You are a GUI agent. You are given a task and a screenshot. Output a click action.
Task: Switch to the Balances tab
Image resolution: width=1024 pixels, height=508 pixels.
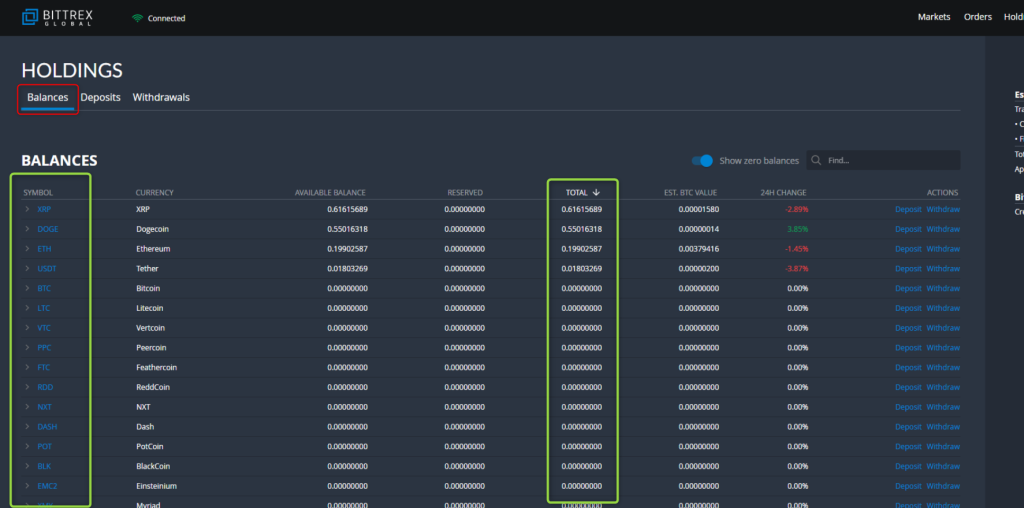point(48,97)
